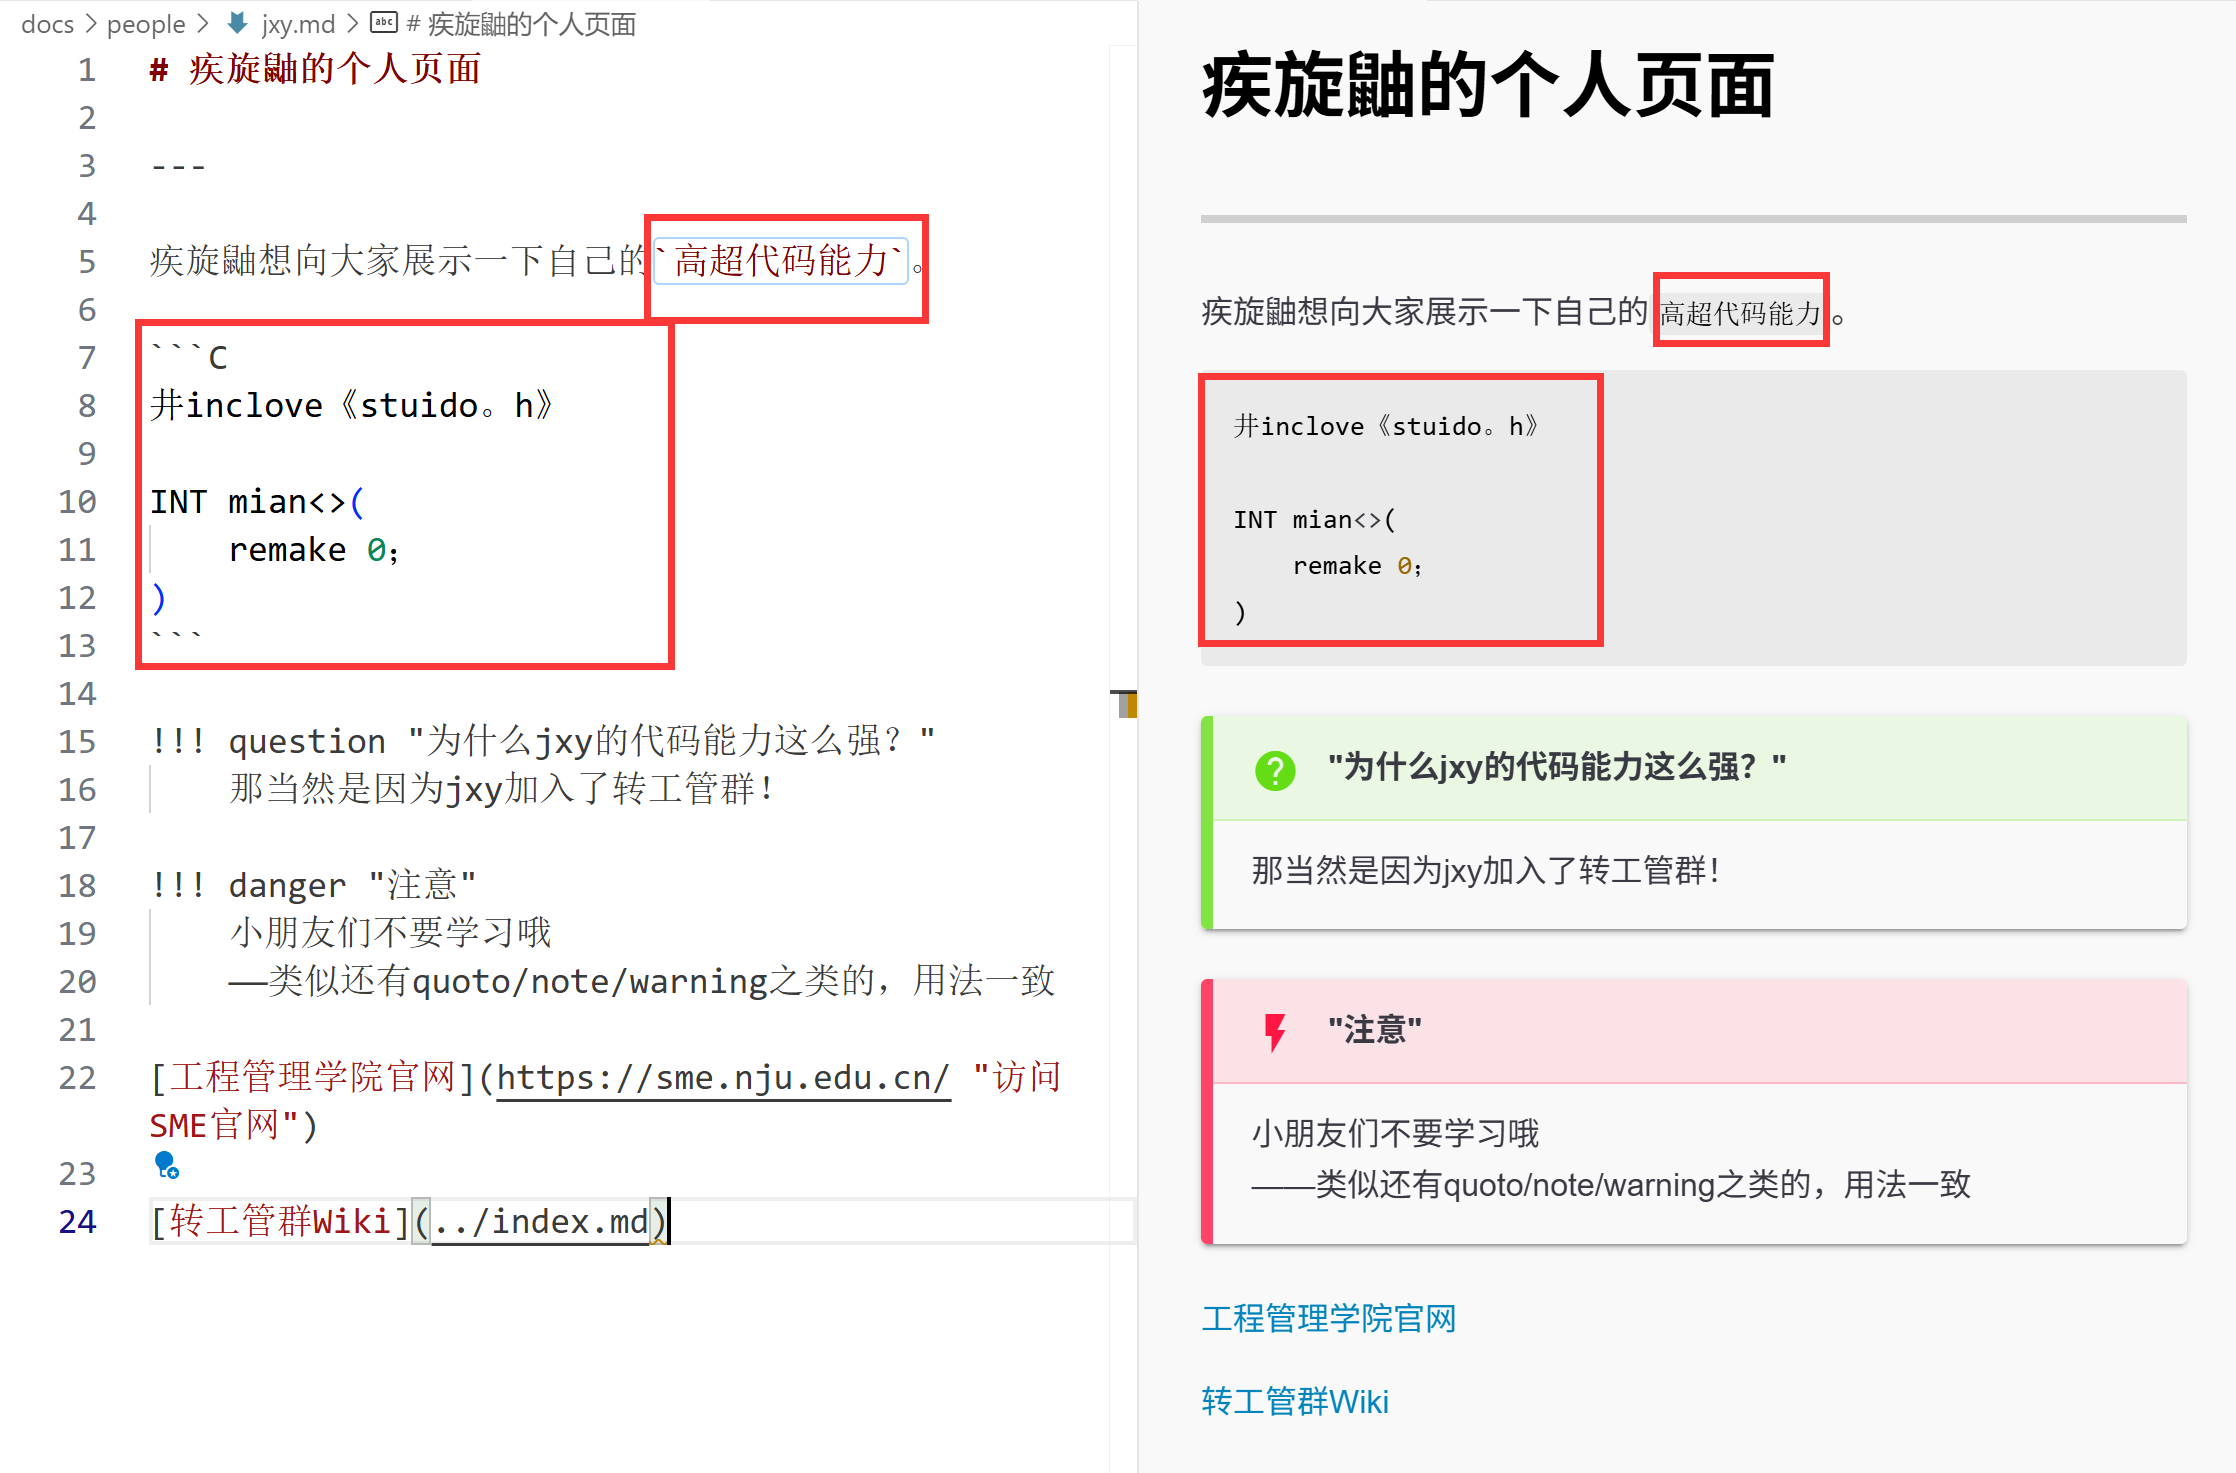Click 'remake 0;' in the preview code block
2236x1473 pixels.
pyautogui.click(x=1357, y=566)
